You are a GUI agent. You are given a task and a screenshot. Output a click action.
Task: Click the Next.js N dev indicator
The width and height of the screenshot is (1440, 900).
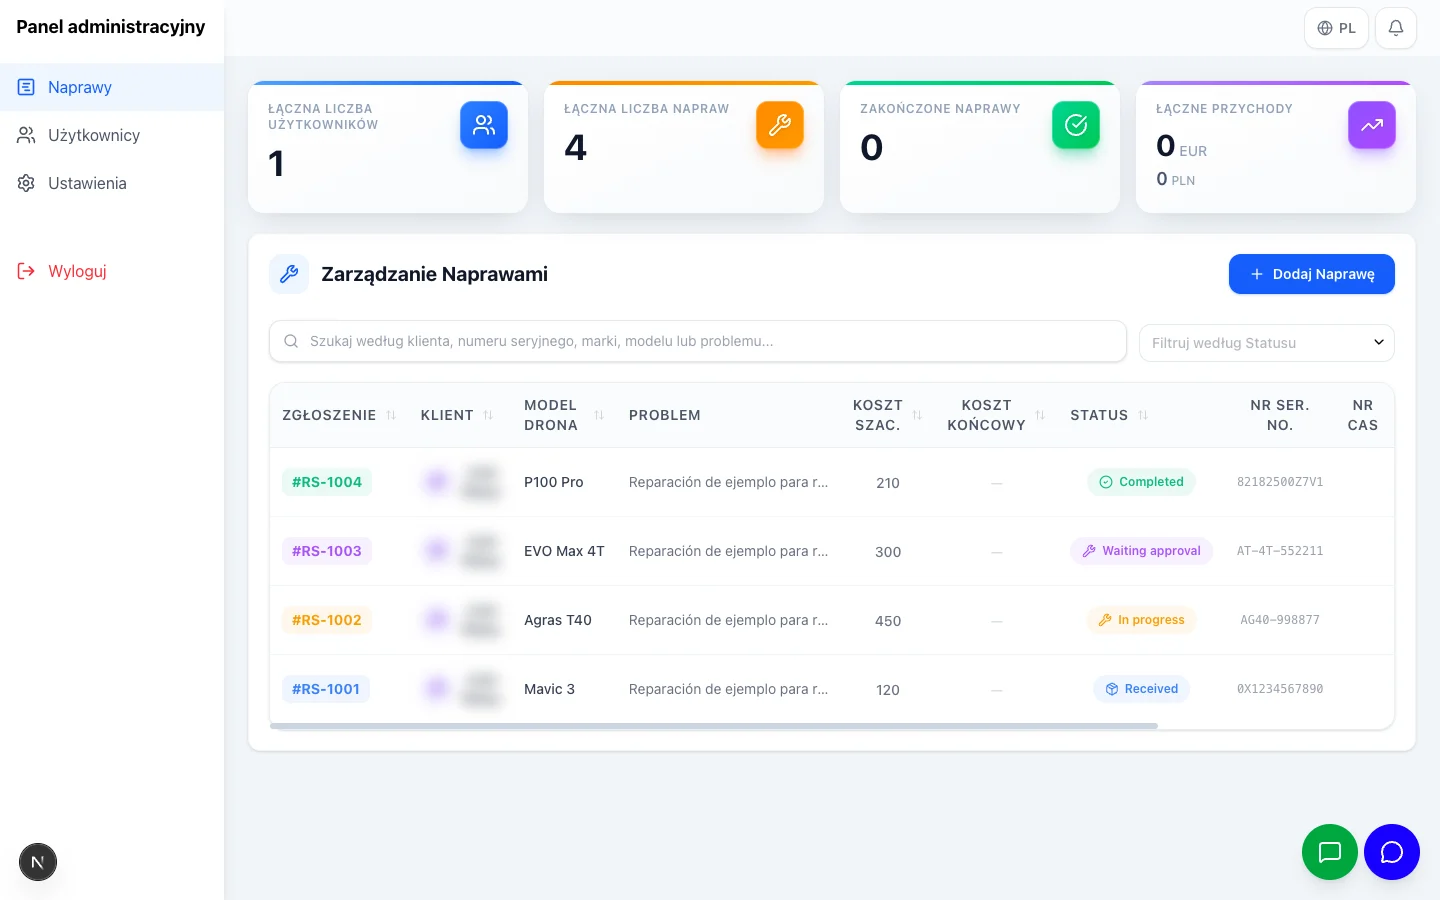click(38, 862)
